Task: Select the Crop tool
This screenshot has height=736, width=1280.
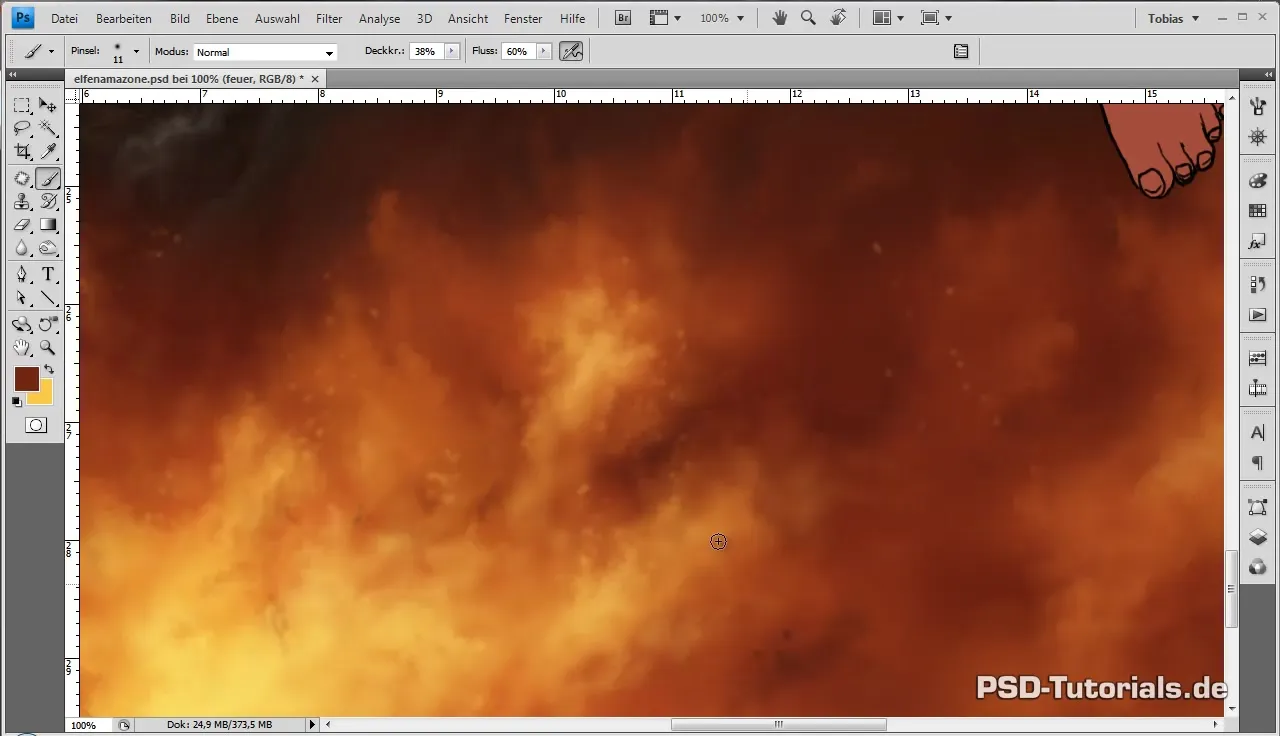Action: click(21, 152)
